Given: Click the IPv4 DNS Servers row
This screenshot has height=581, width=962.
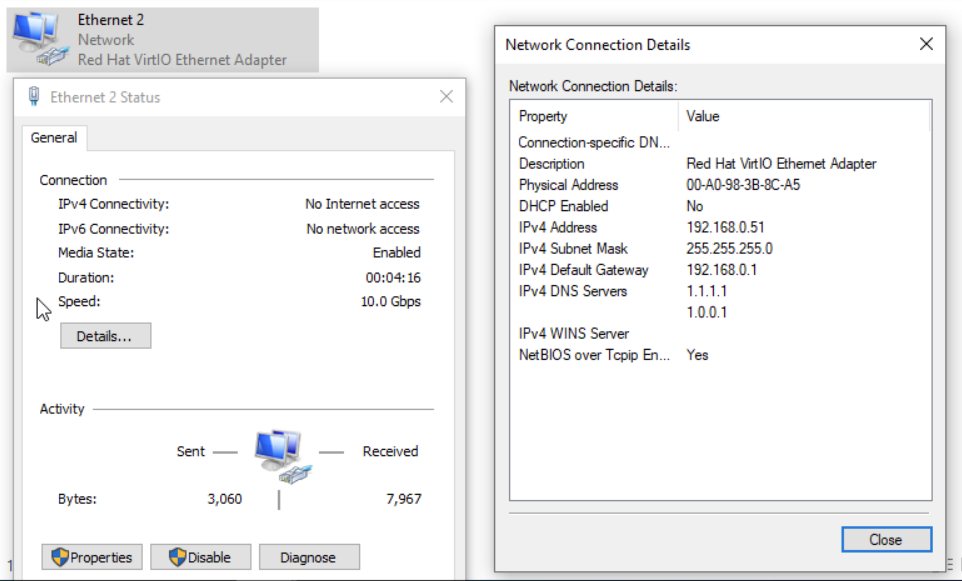Looking at the screenshot, I should click(x=573, y=291).
